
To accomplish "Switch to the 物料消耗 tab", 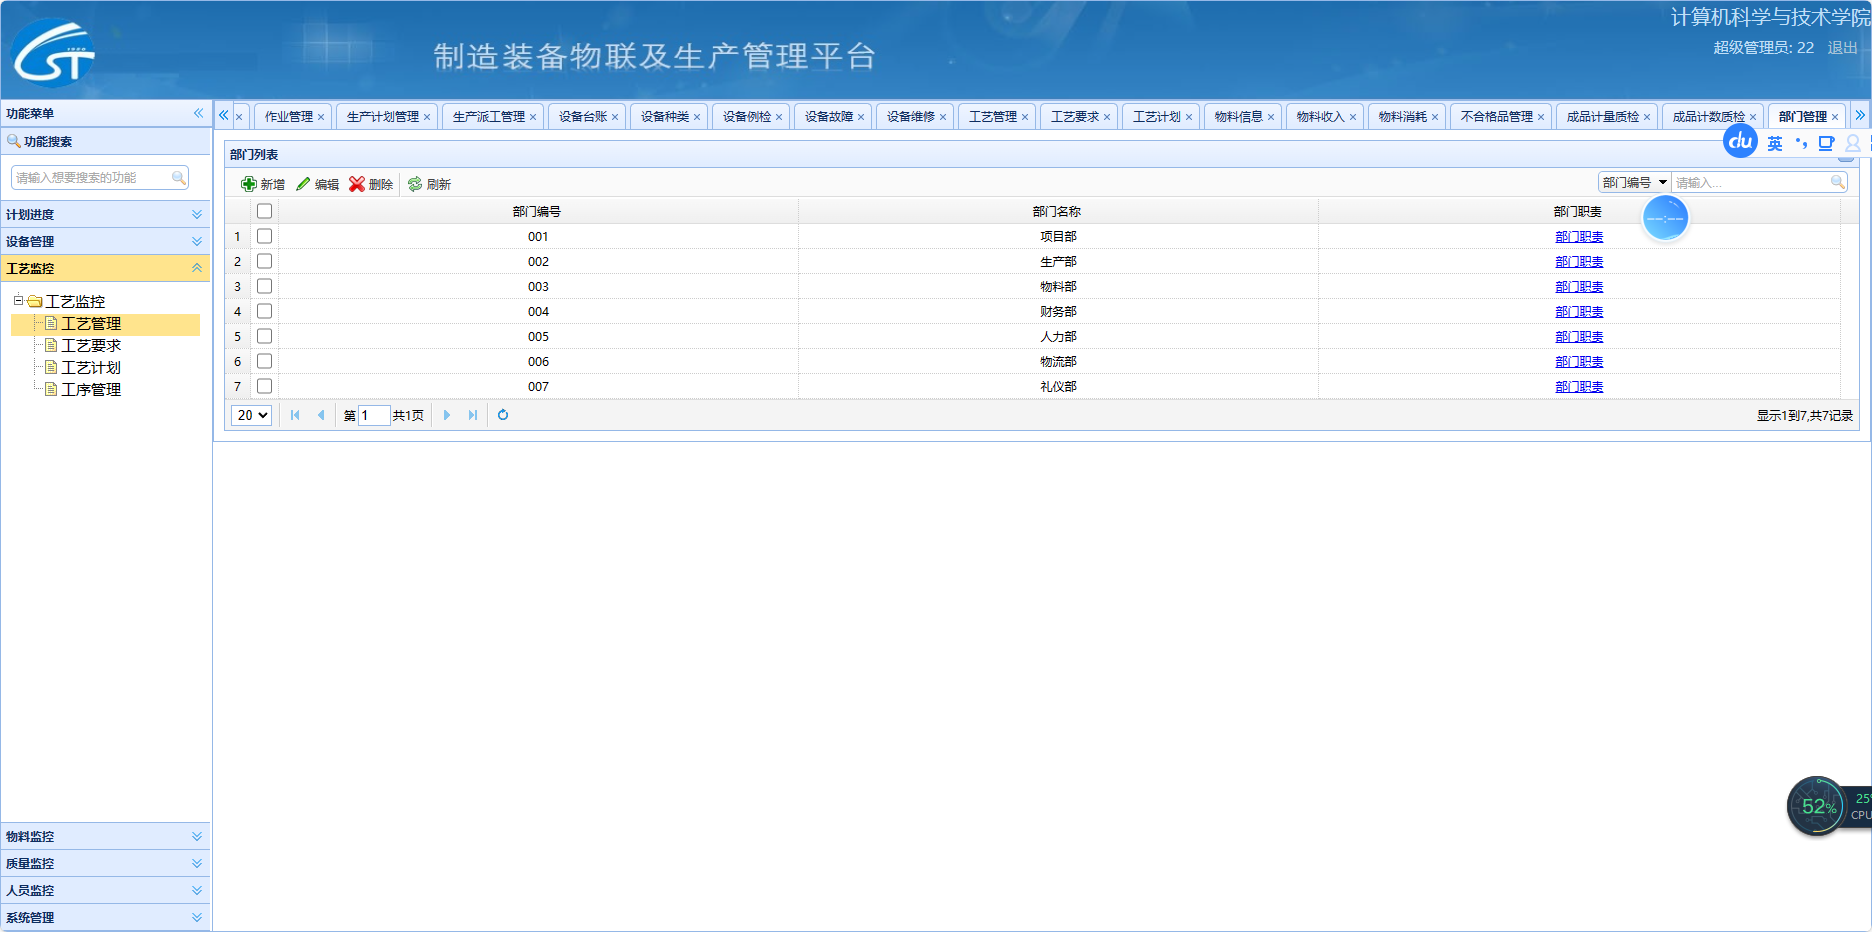I will click(1403, 117).
